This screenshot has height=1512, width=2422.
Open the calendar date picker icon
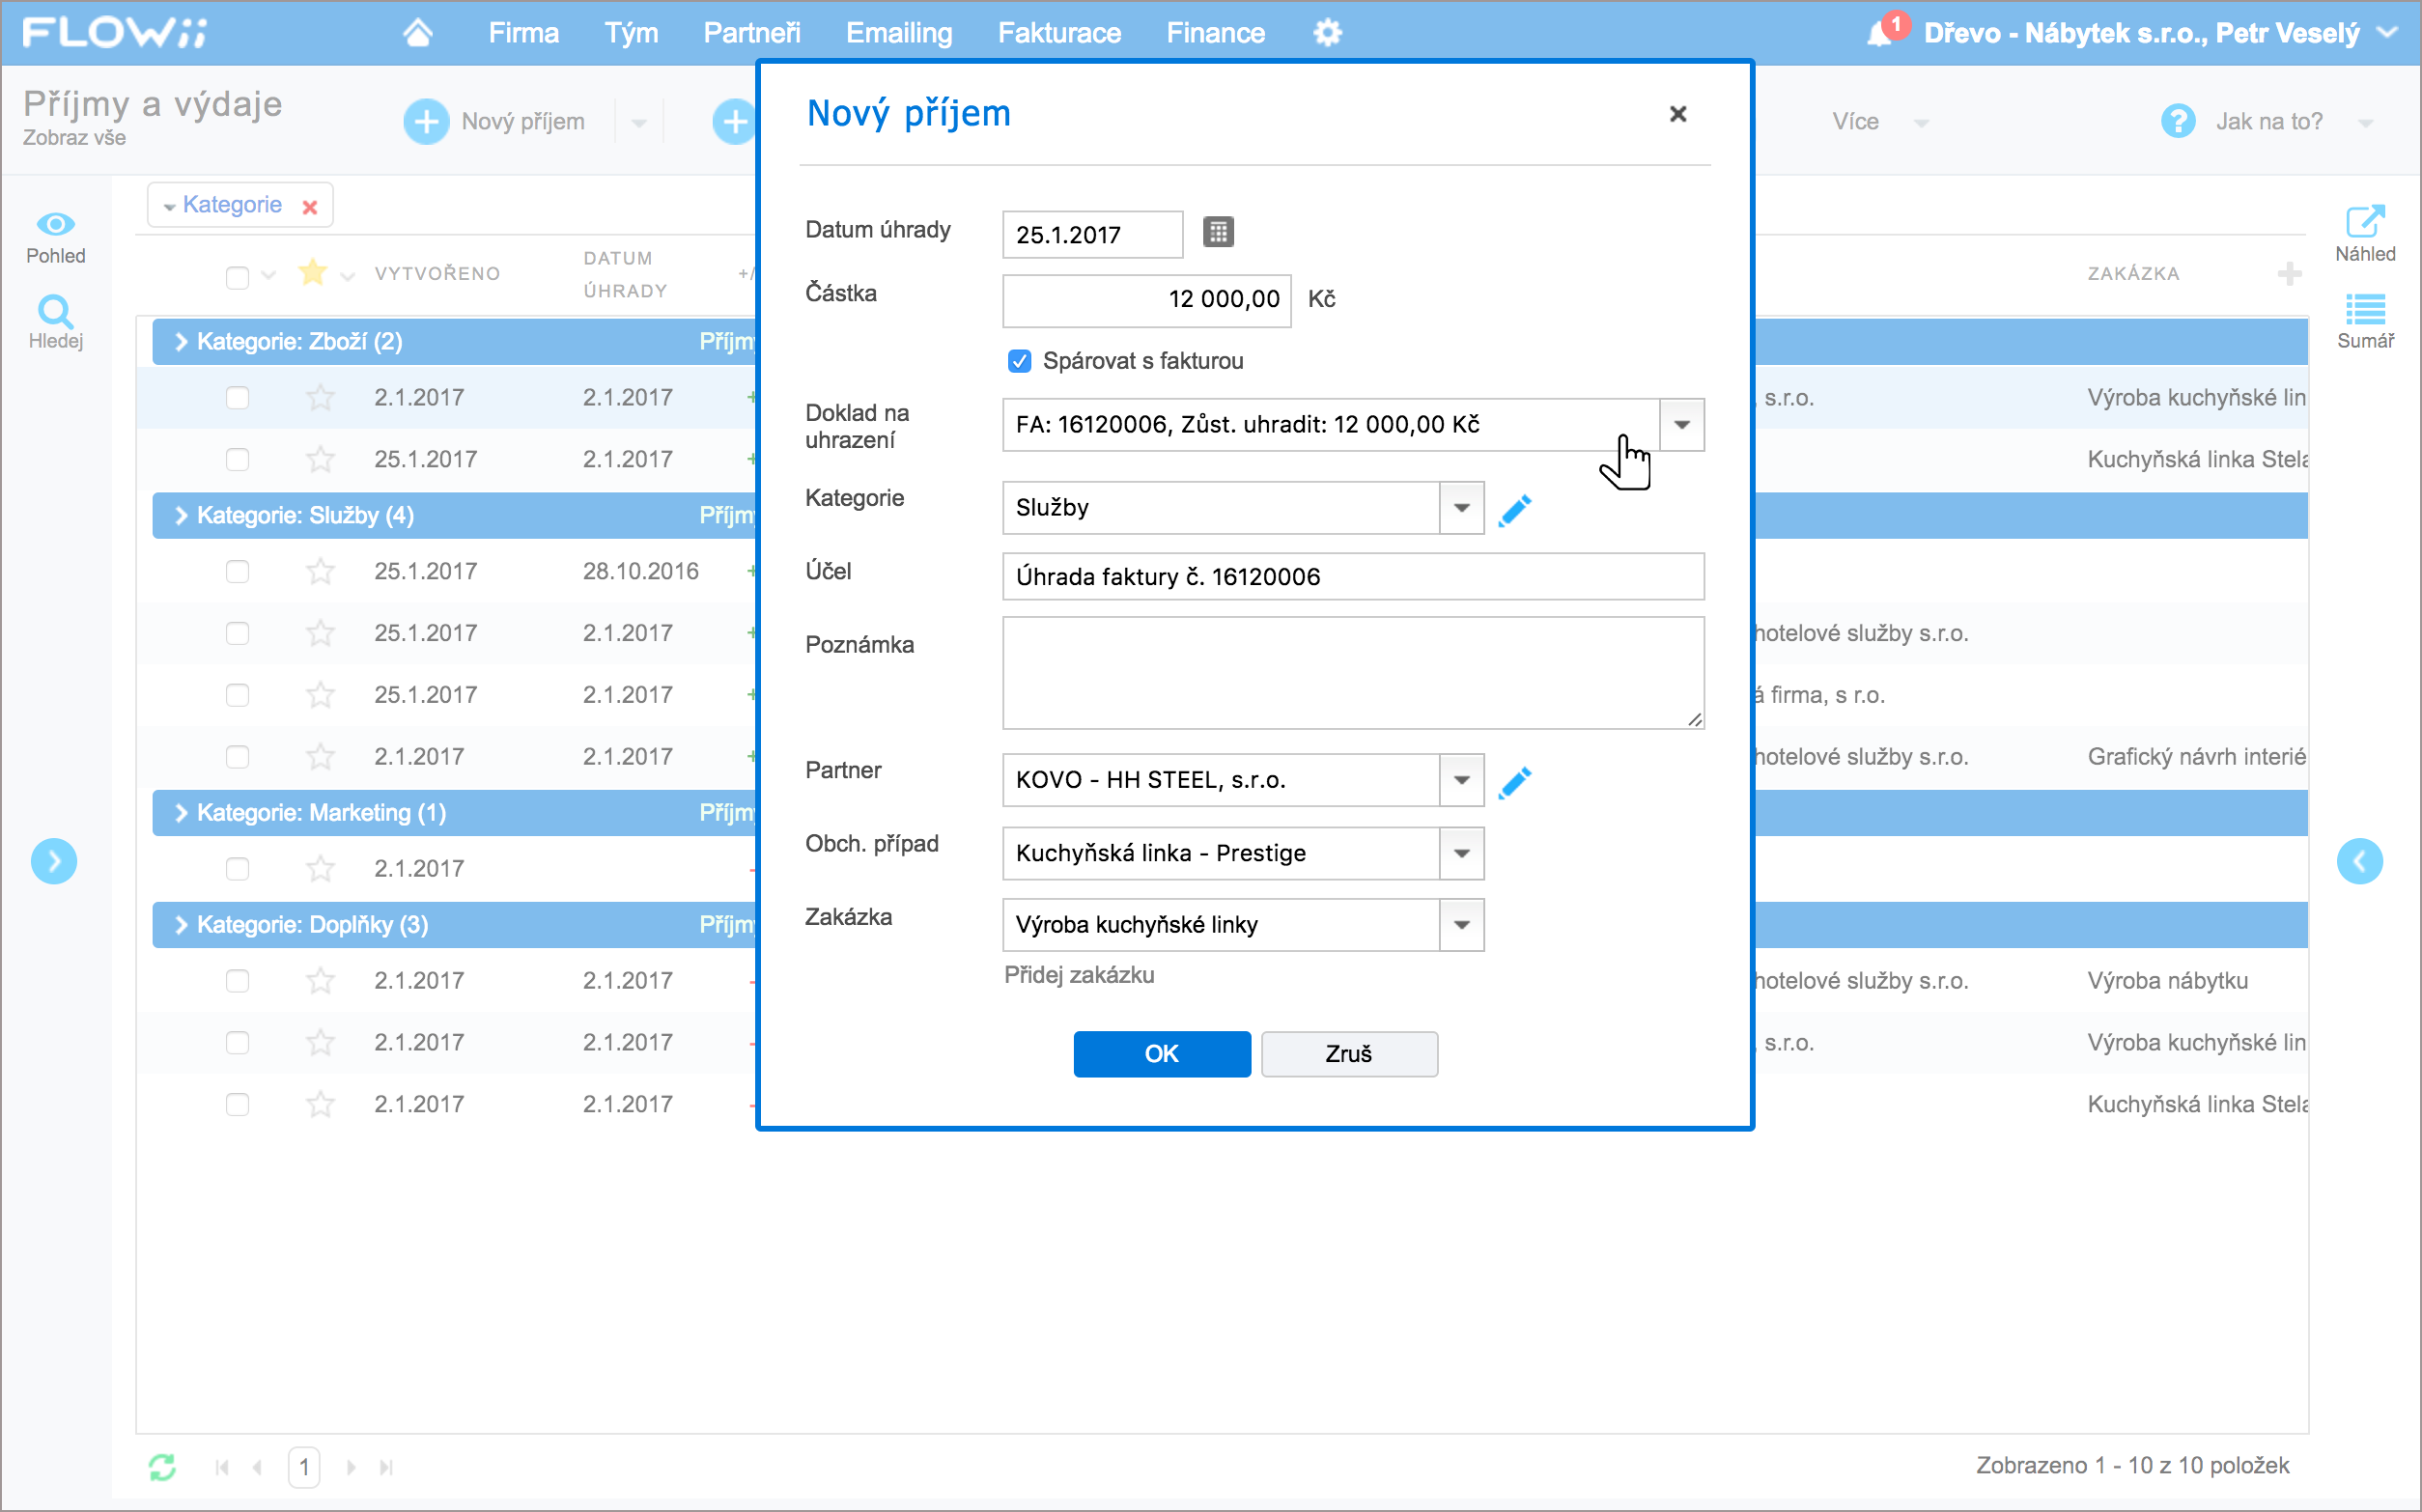[x=1217, y=232]
